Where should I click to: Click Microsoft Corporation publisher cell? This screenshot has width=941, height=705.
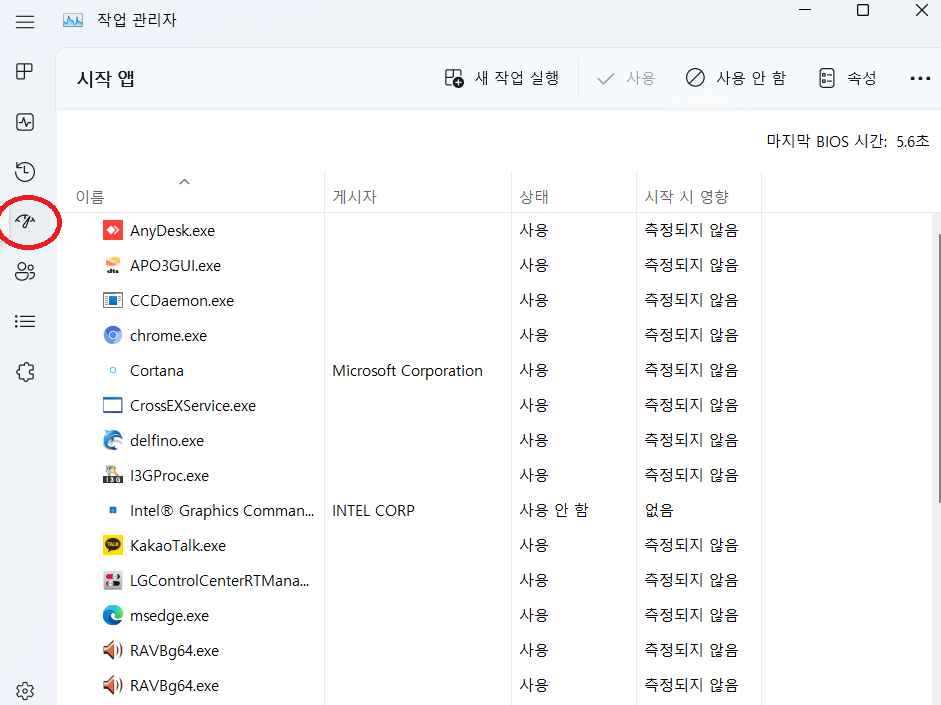pos(407,371)
